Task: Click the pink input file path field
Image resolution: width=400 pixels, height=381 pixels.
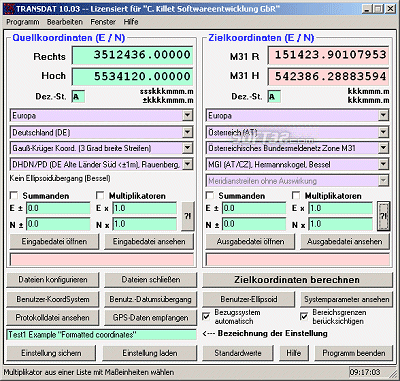Action: (102, 260)
